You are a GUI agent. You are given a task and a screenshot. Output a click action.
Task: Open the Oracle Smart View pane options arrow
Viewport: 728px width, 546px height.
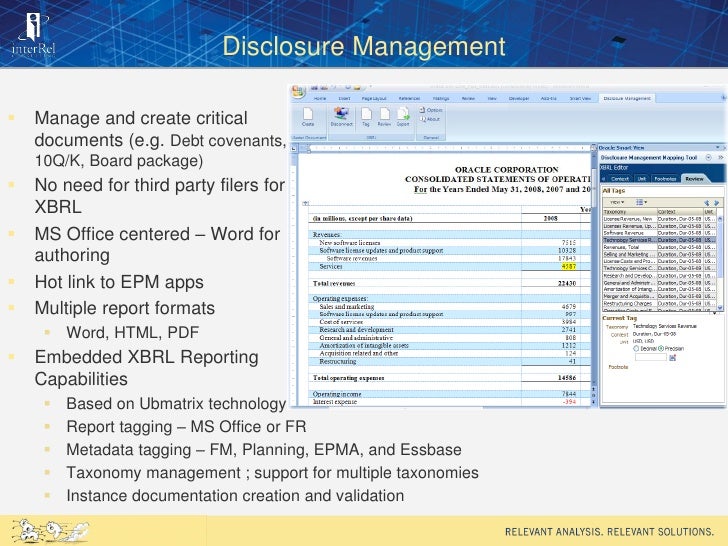click(x=718, y=148)
